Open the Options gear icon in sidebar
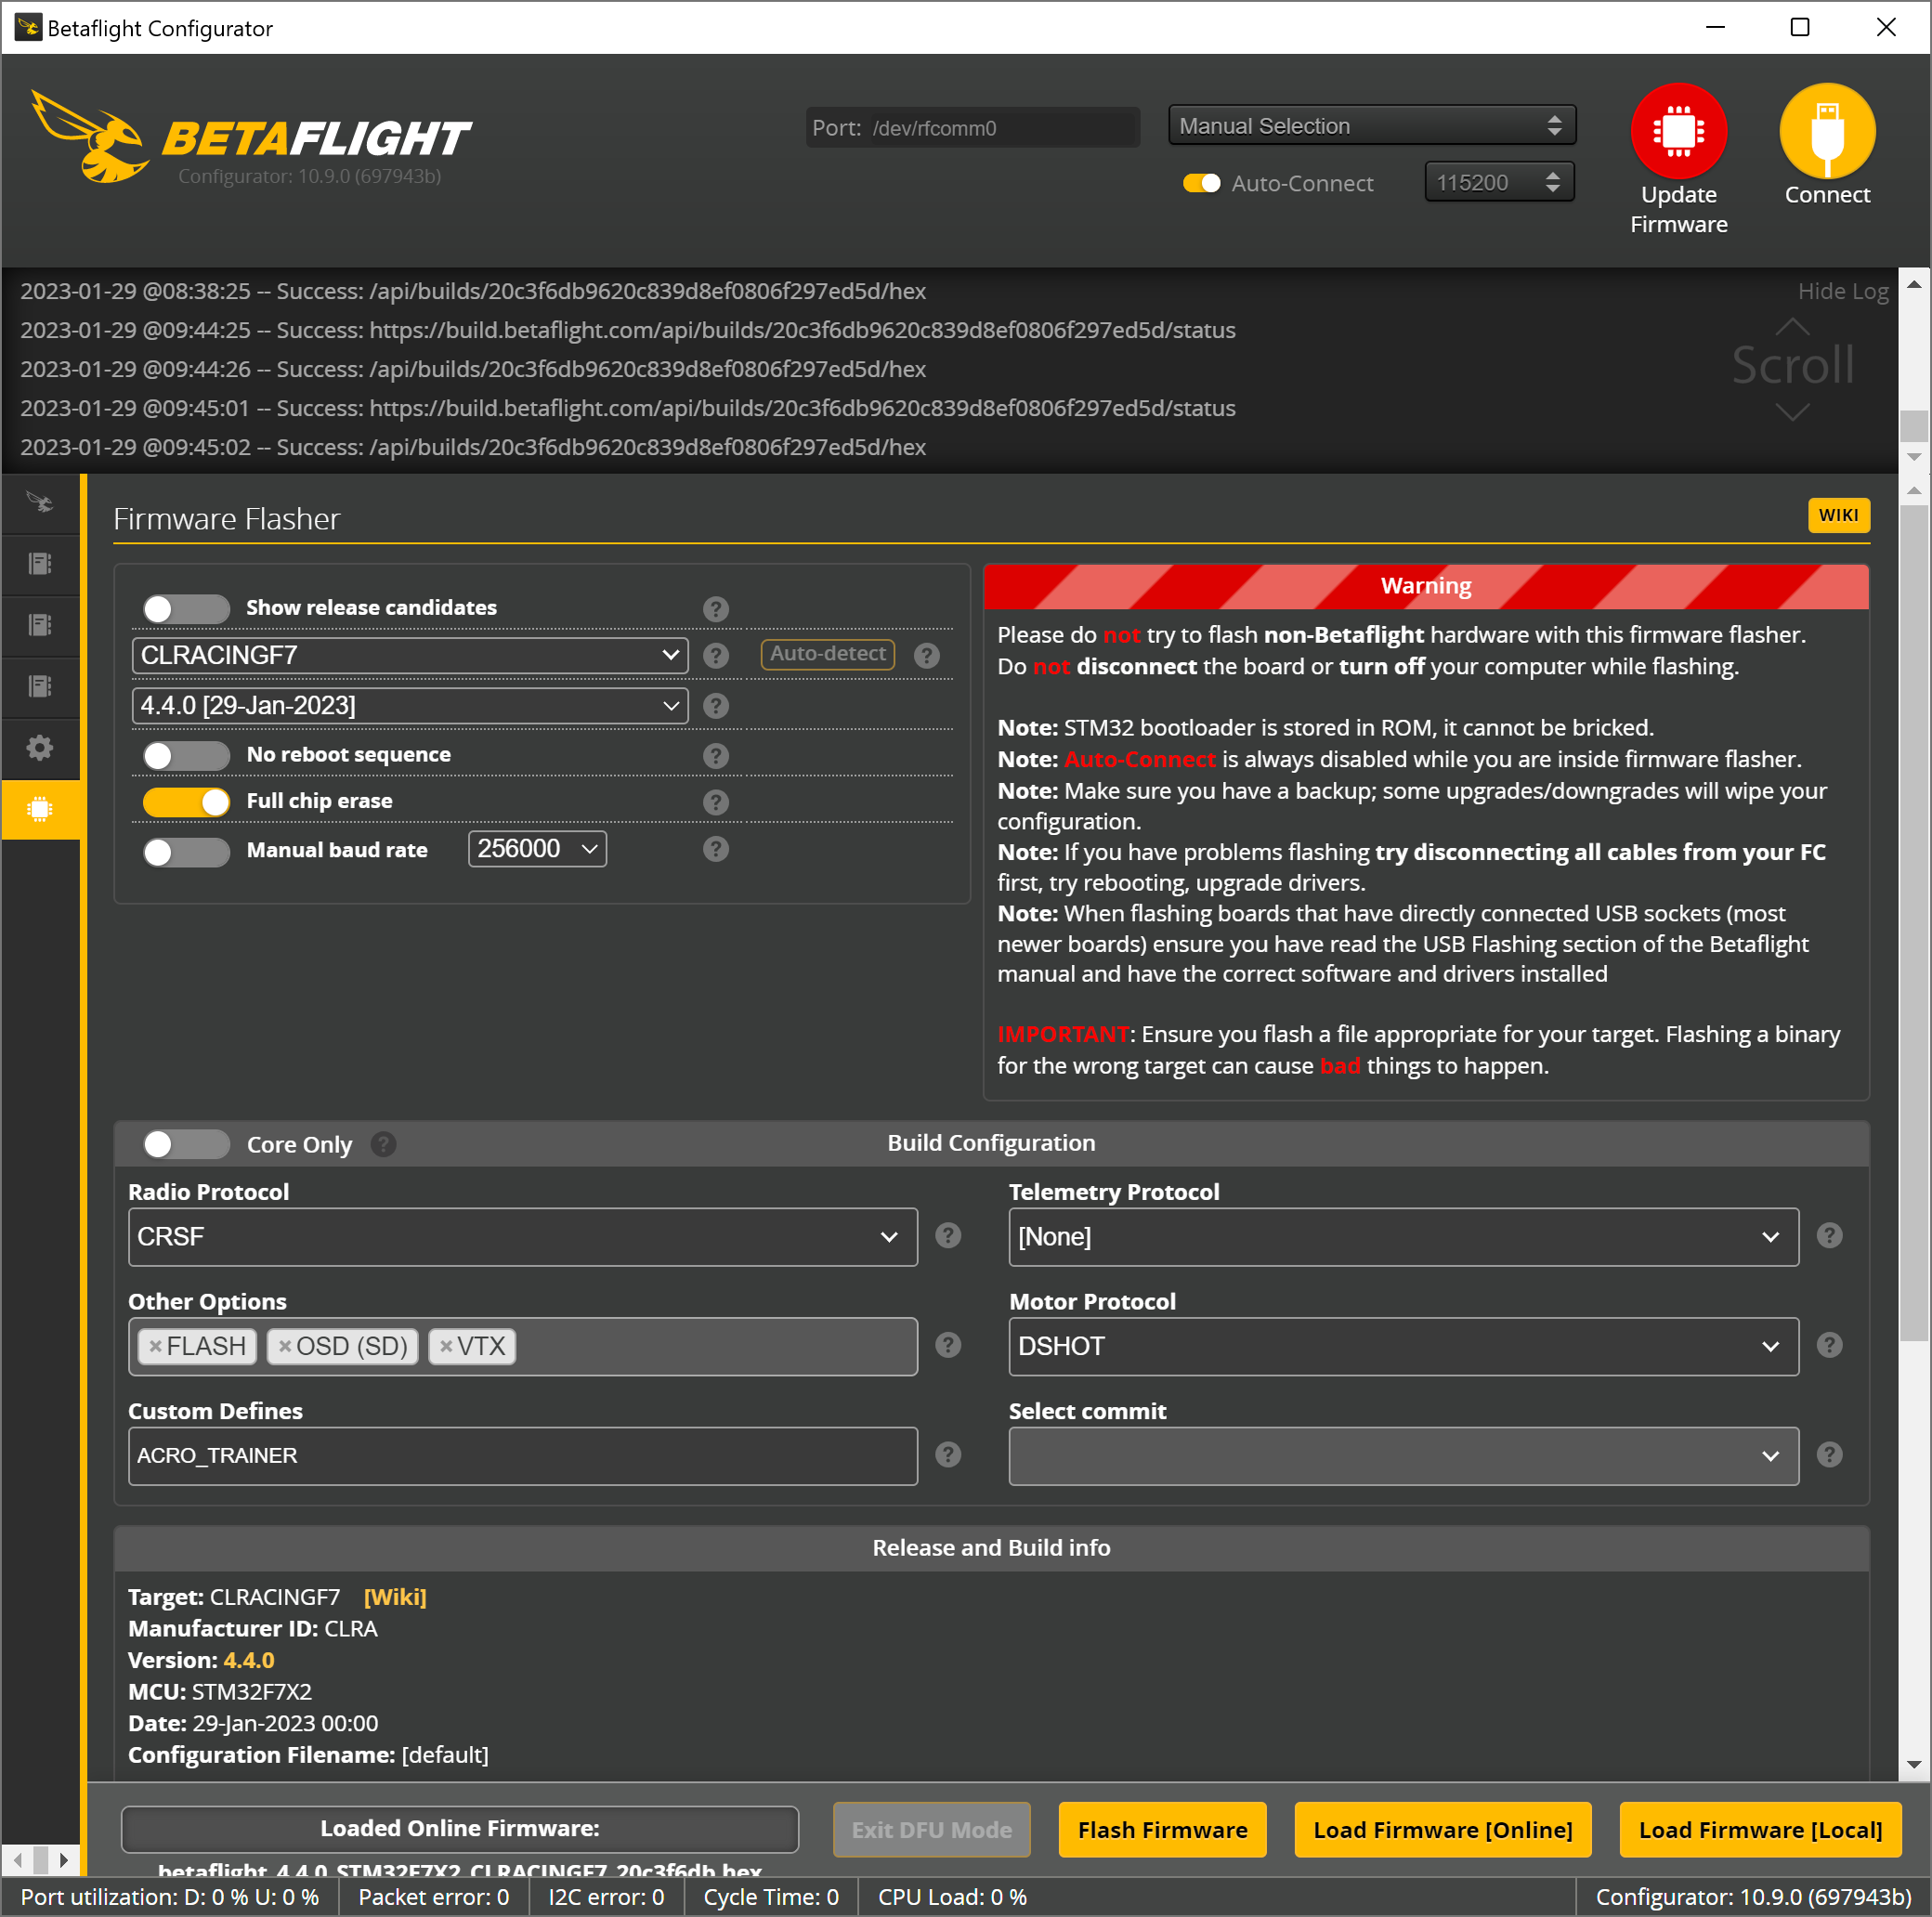 point(40,748)
